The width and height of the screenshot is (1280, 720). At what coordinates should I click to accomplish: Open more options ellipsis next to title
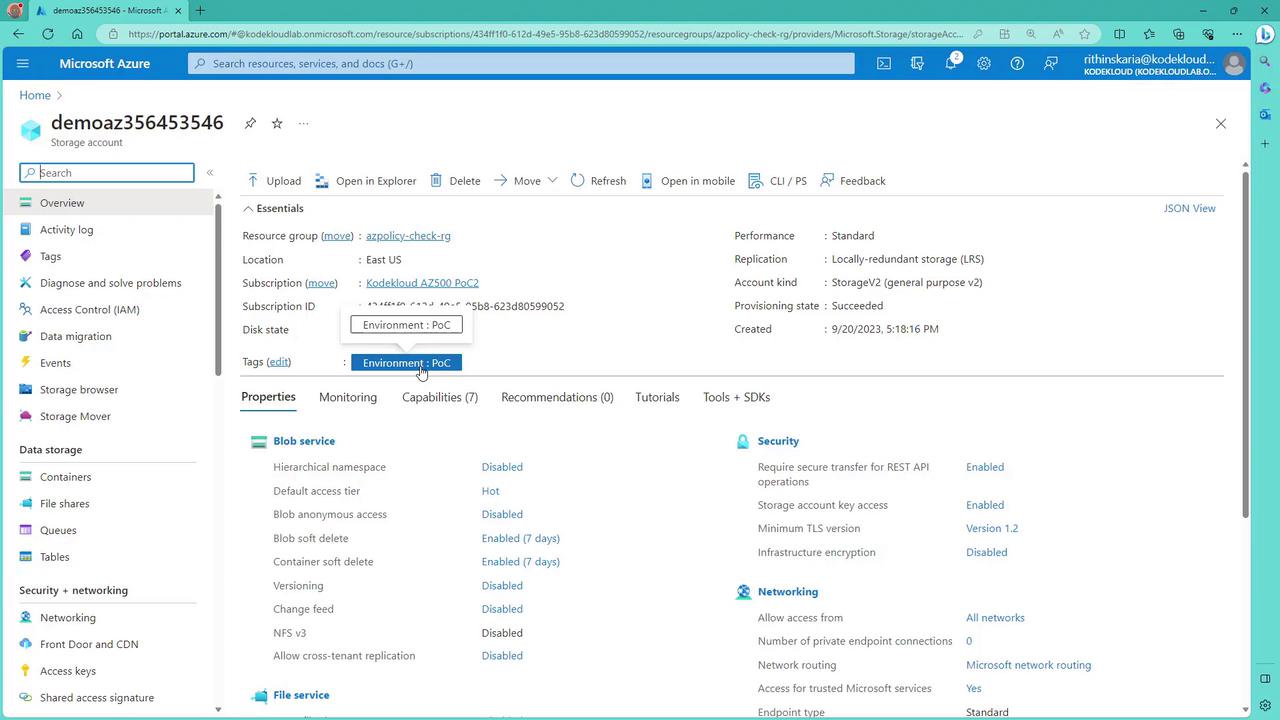click(x=303, y=124)
